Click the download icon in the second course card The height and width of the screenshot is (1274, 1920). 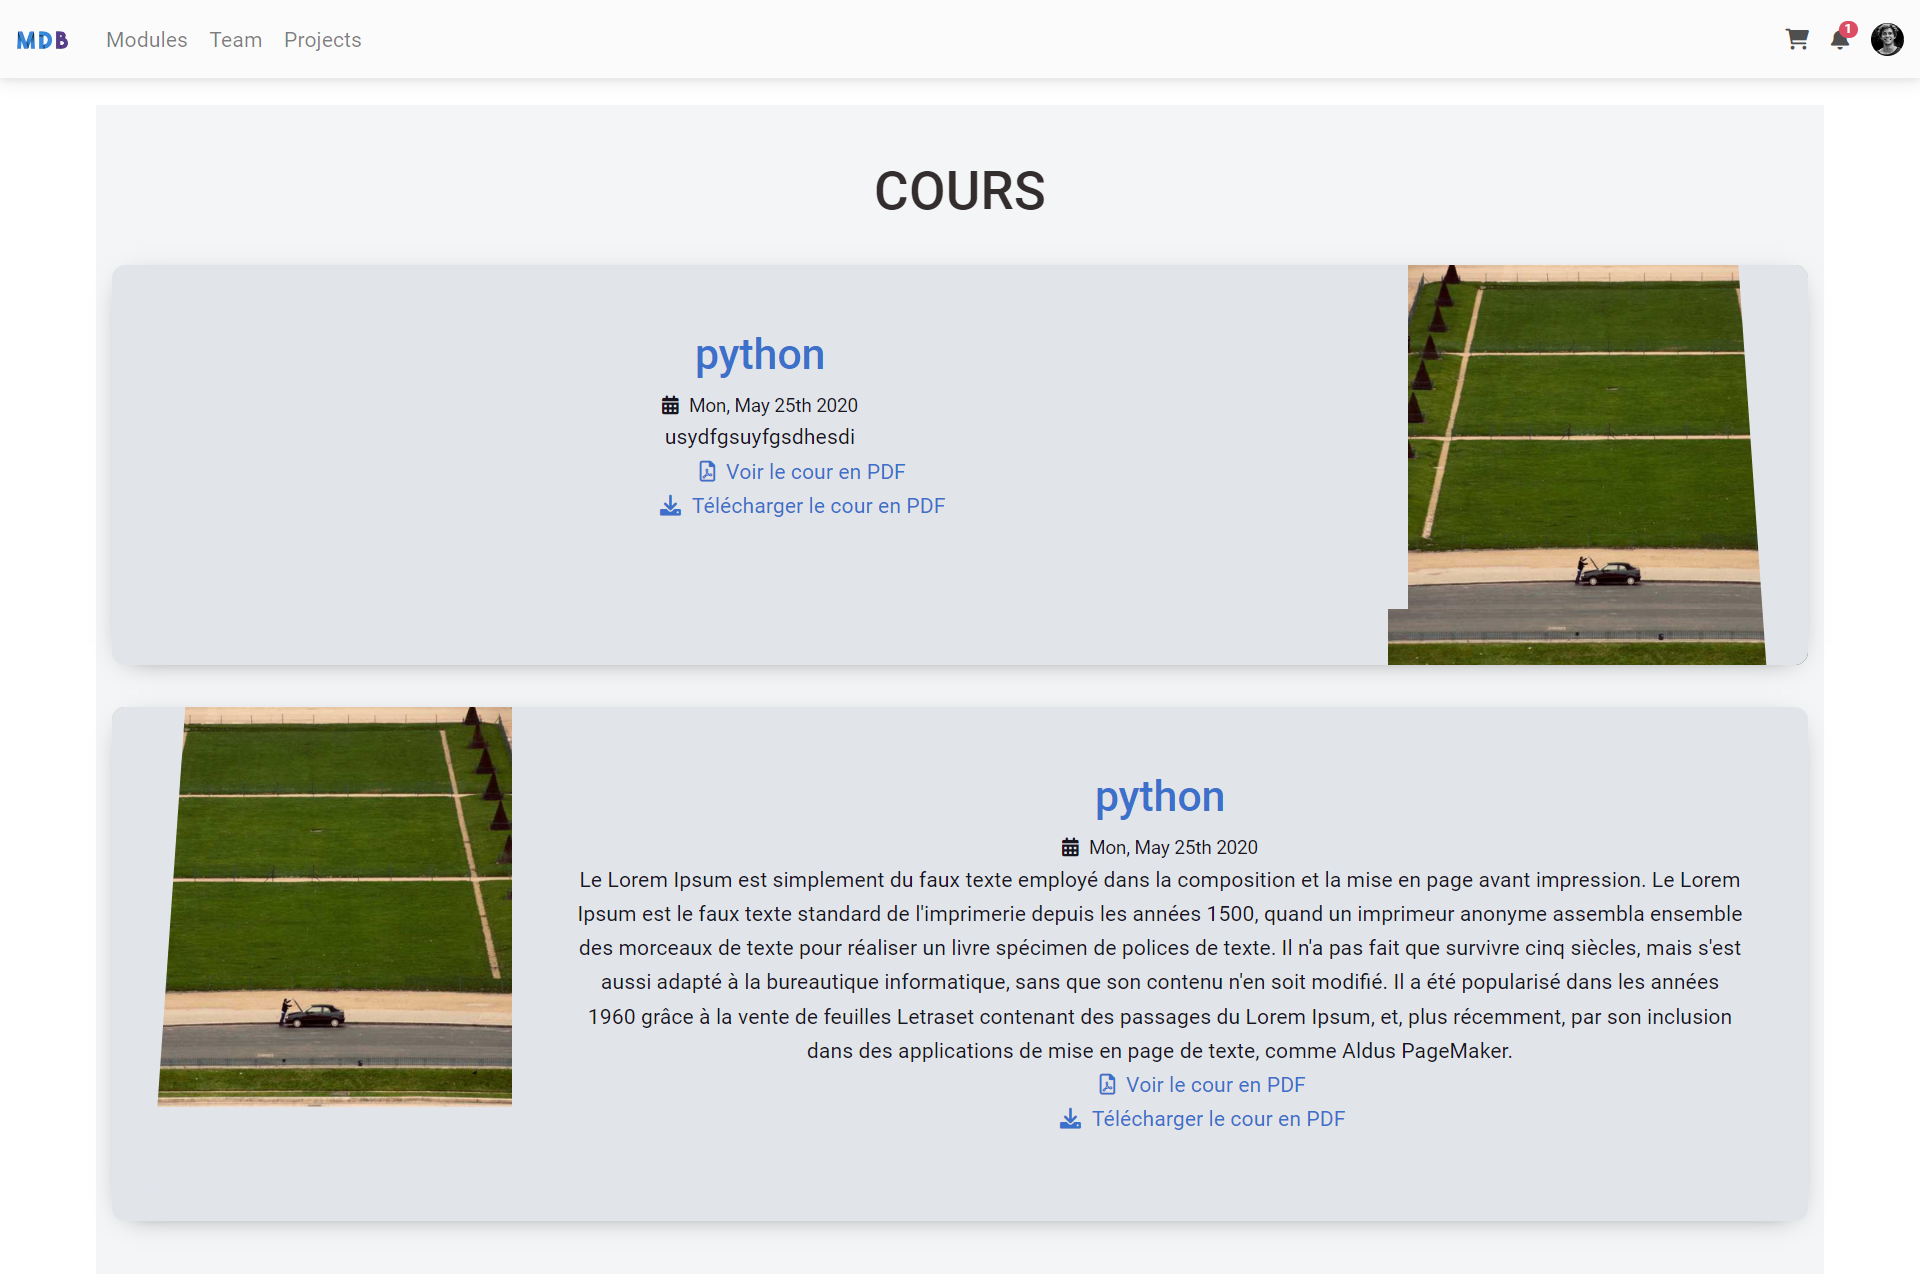(1070, 1119)
